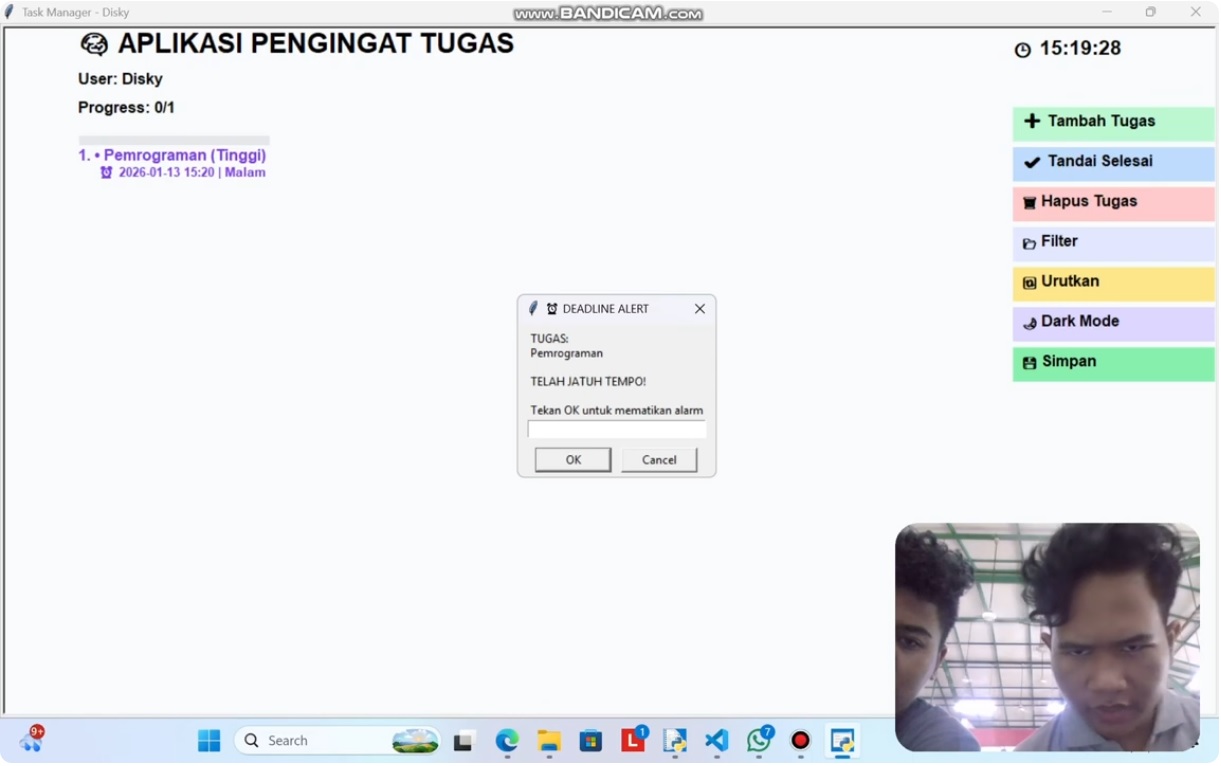The width and height of the screenshot is (1221, 766).
Task: Click the sort icon on Urutkan
Action: click(1029, 281)
